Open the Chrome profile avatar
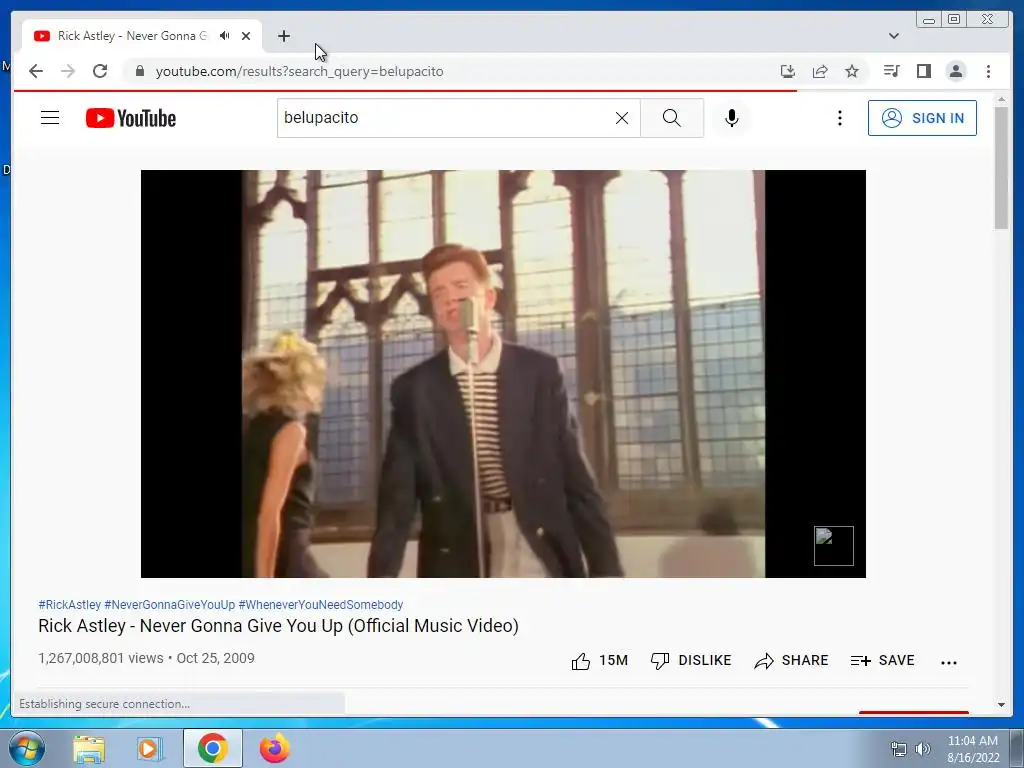This screenshot has height=768, width=1024. [x=956, y=71]
